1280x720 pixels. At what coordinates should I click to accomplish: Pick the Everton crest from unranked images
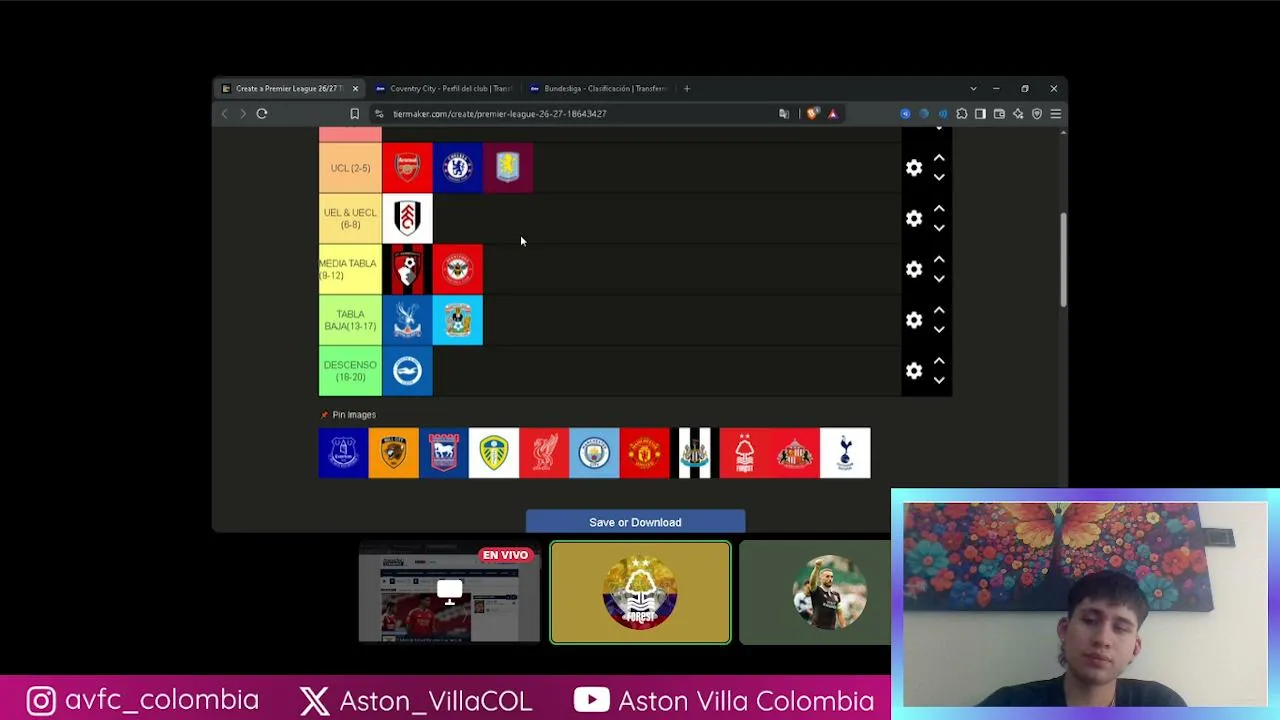click(343, 453)
